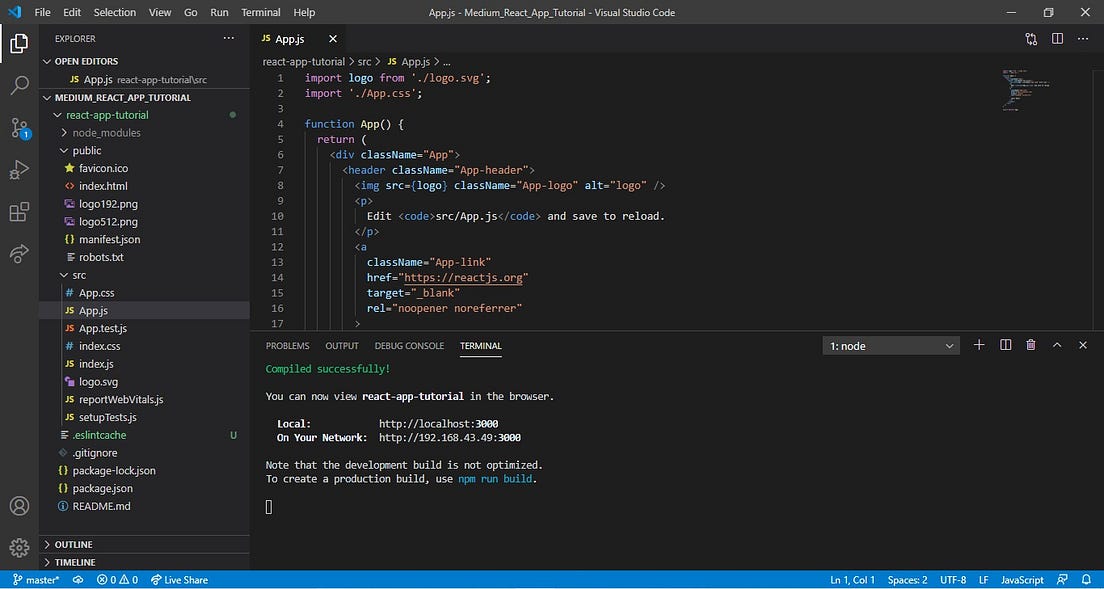1104x589 pixels.
Task: Open the Extensions view
Action: coord(20,212)
